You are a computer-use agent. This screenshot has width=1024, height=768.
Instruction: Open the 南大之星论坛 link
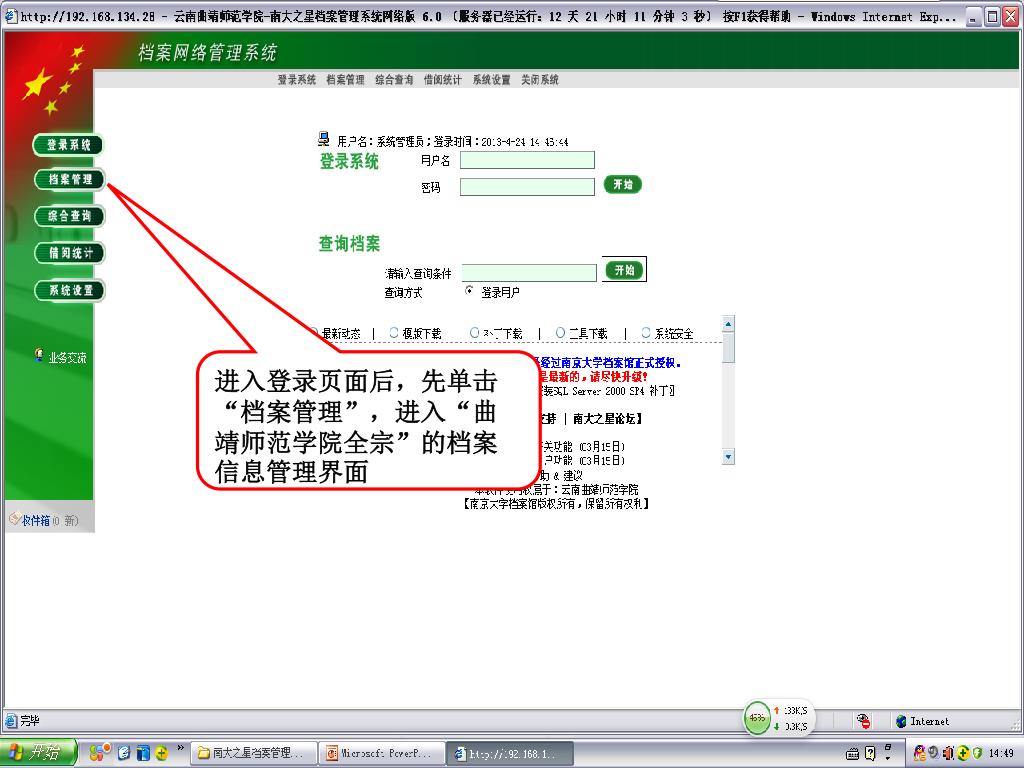tap(605, 419)
